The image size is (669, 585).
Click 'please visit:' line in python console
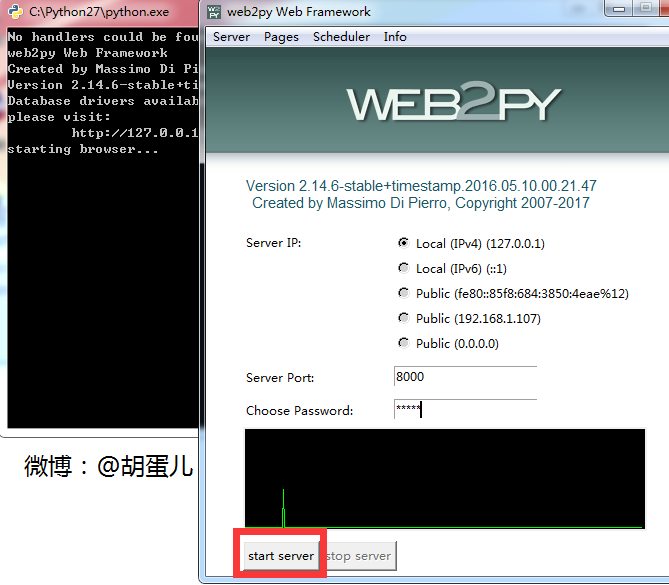click(x=59, y=117)
